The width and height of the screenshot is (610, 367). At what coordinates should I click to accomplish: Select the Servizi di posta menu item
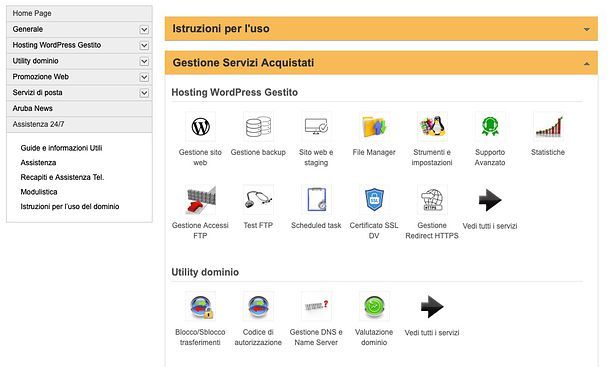tap(79, 93)
